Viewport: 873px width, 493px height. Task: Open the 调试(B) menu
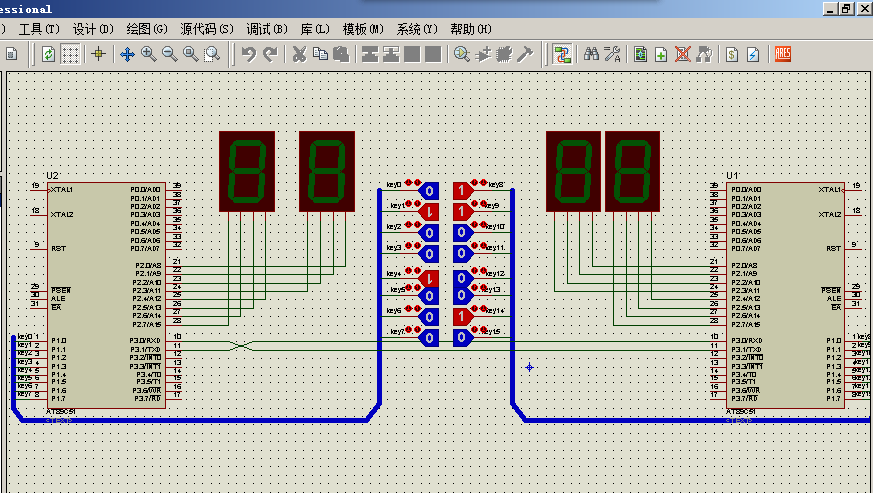[267, 29]
